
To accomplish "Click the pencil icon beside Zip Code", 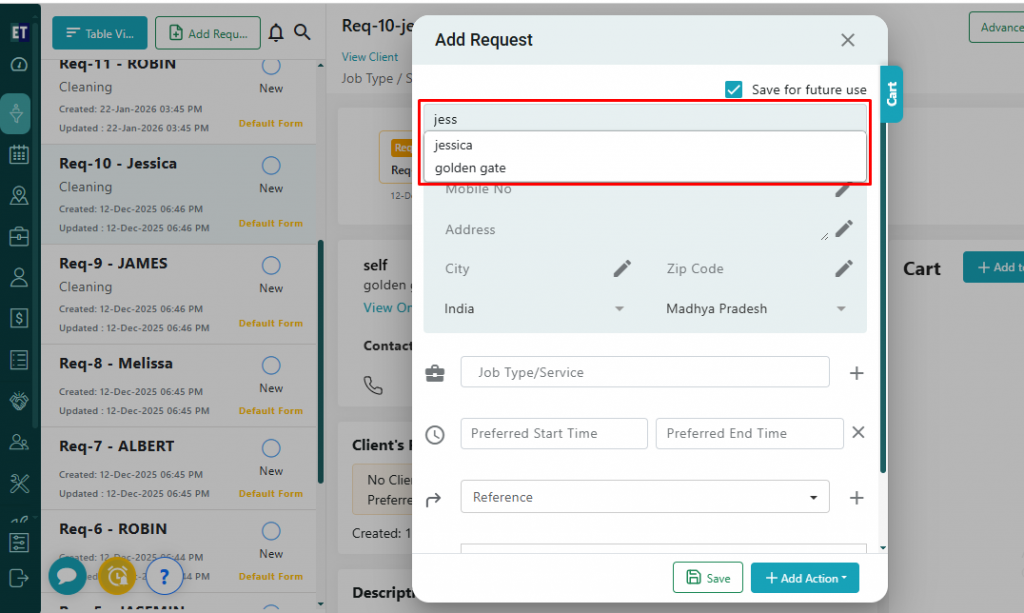I will coord(844,268).
